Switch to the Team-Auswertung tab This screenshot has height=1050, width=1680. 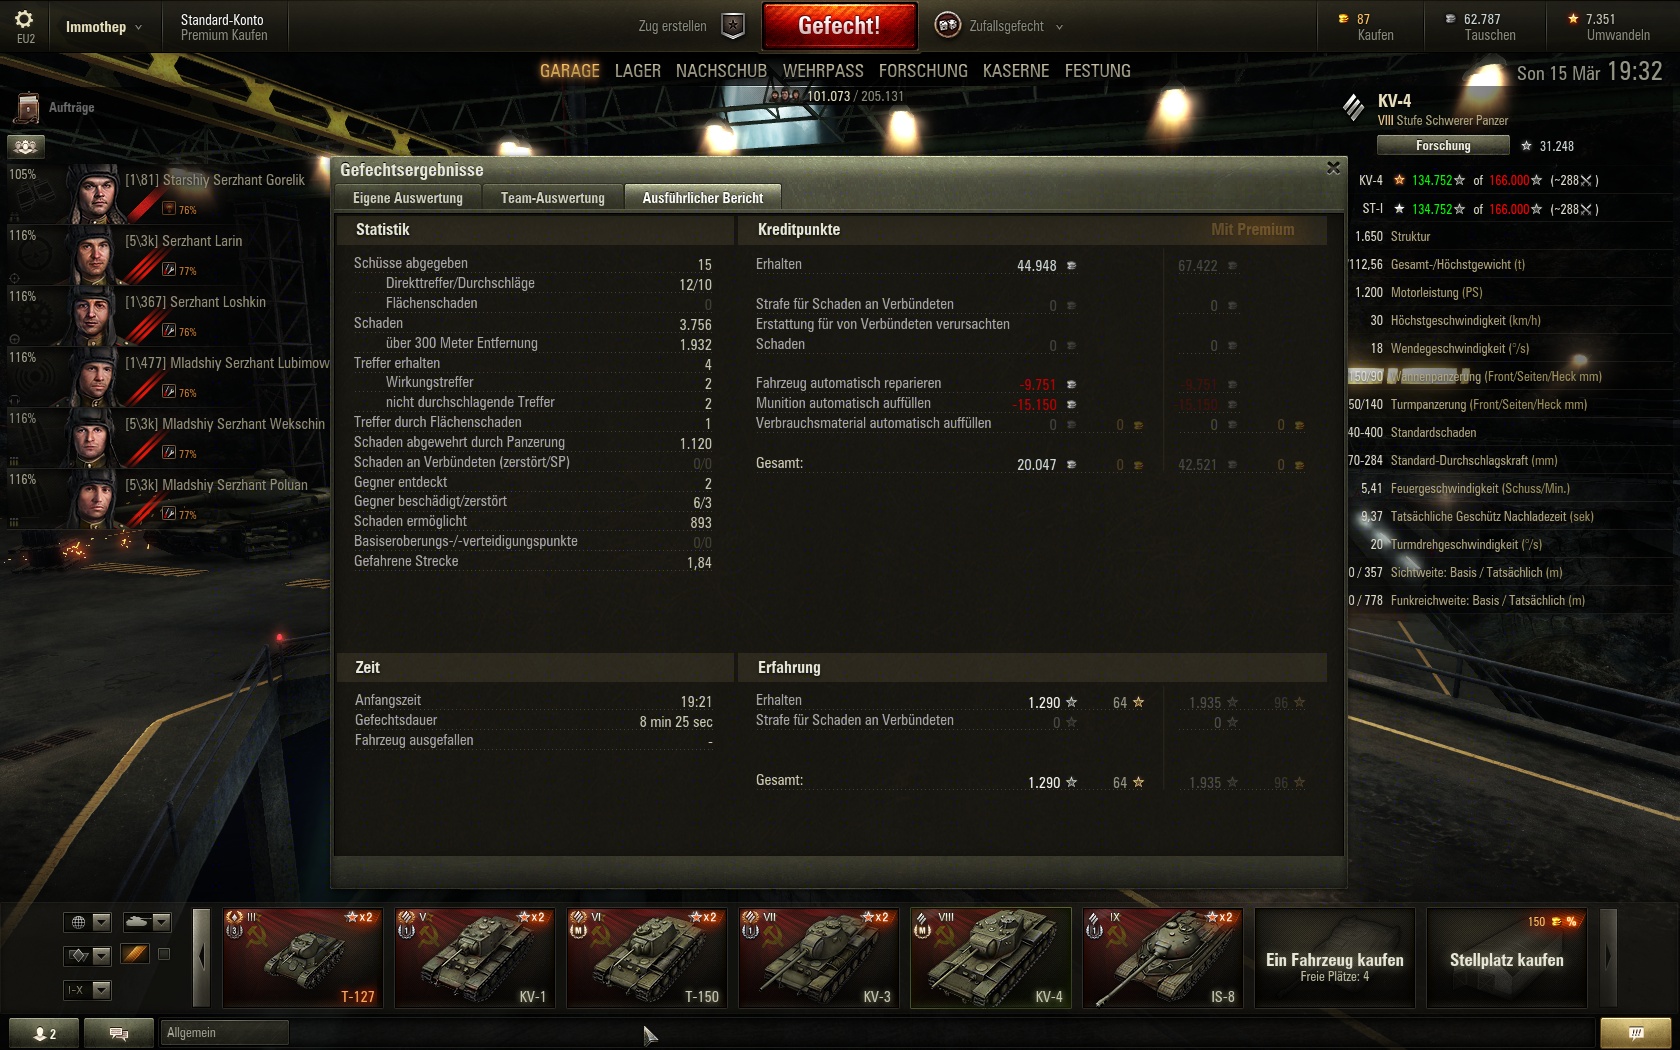tap(552, 198)
